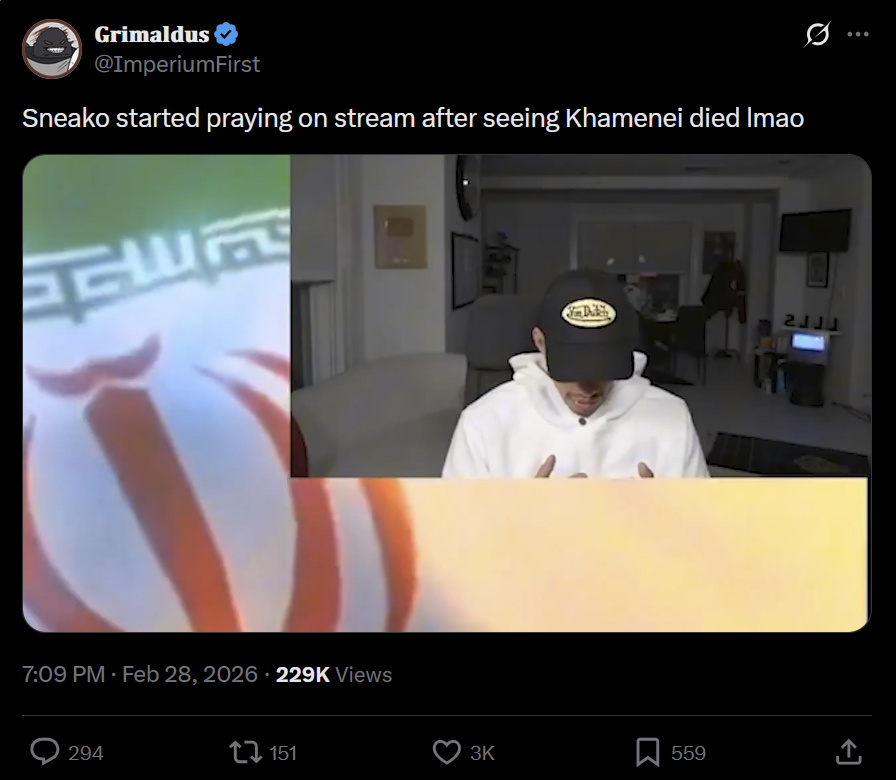Open Grimaldus profile avatar
The width and height of the screenshot is (896, 780).
(x=52, y=49)
